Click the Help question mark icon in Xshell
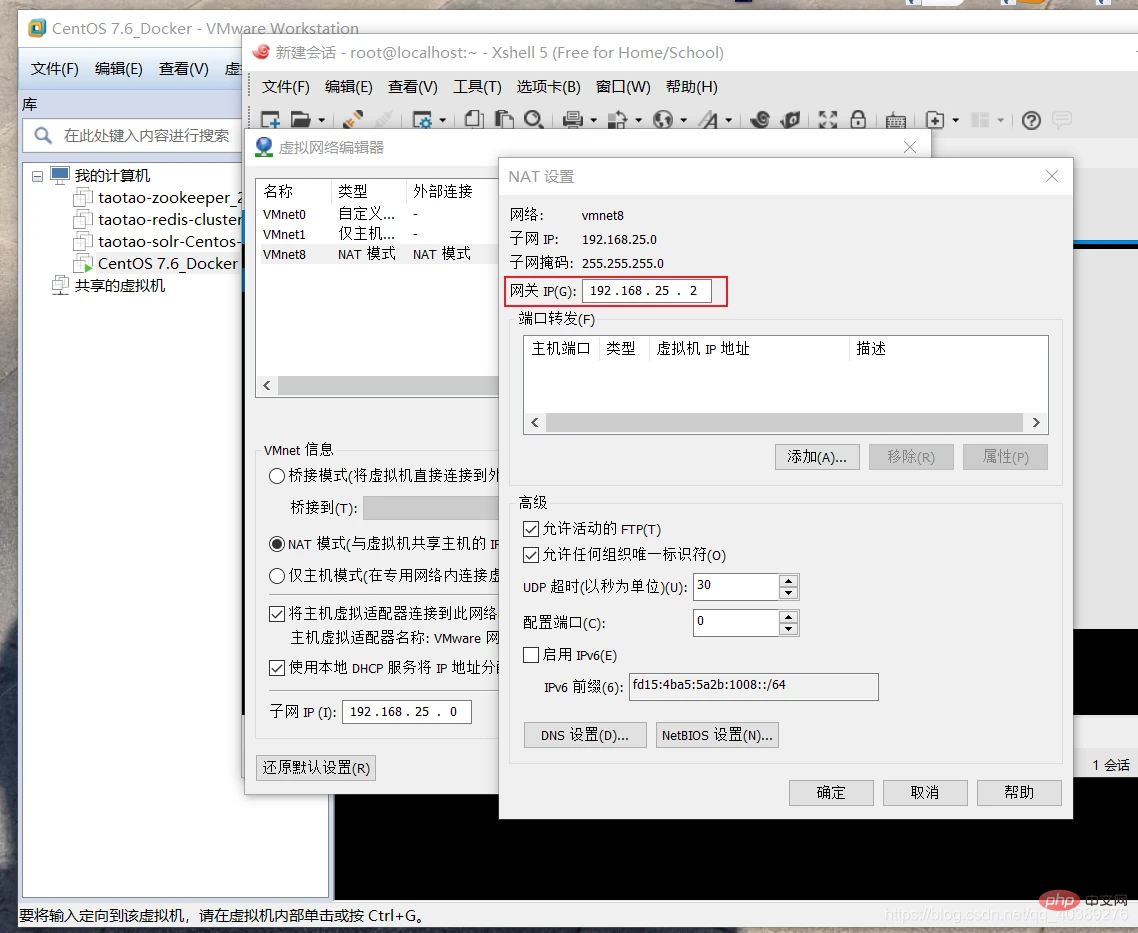The height and width of the screenshot is (933, 1138). [x=1031, y=120]
